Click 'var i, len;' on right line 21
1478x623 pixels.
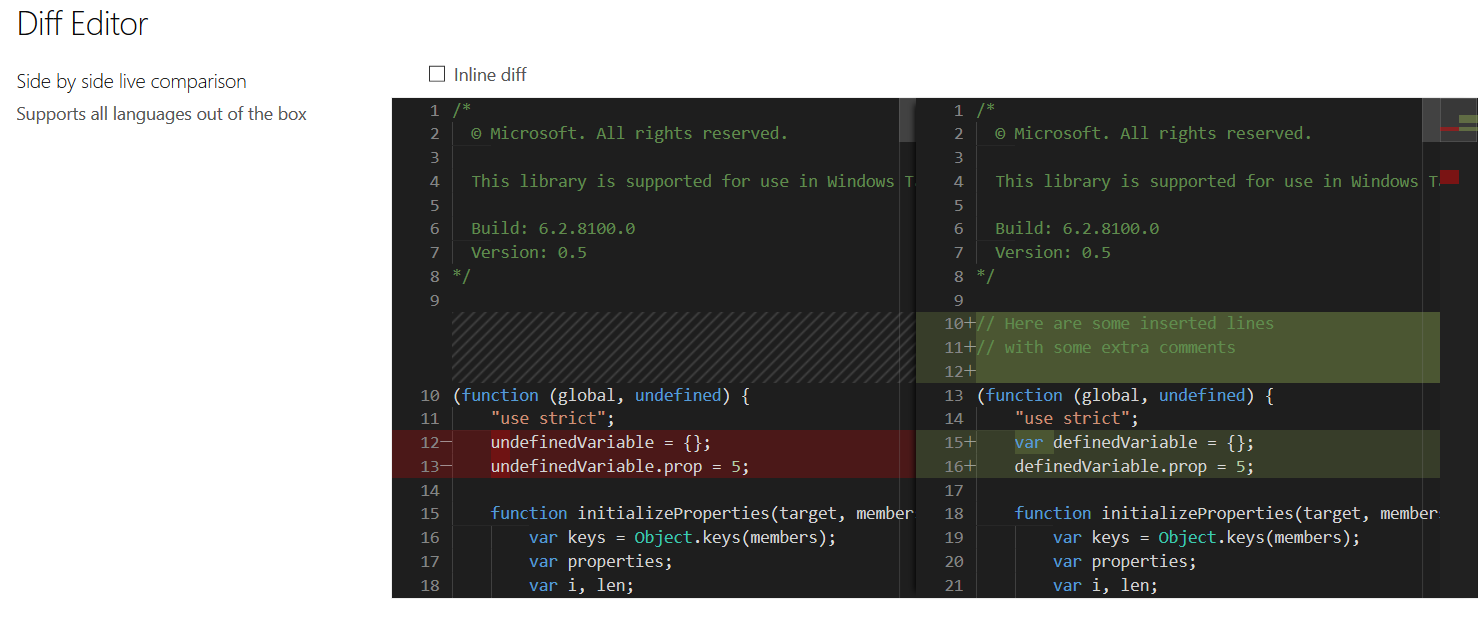(x=1105, y=585)
